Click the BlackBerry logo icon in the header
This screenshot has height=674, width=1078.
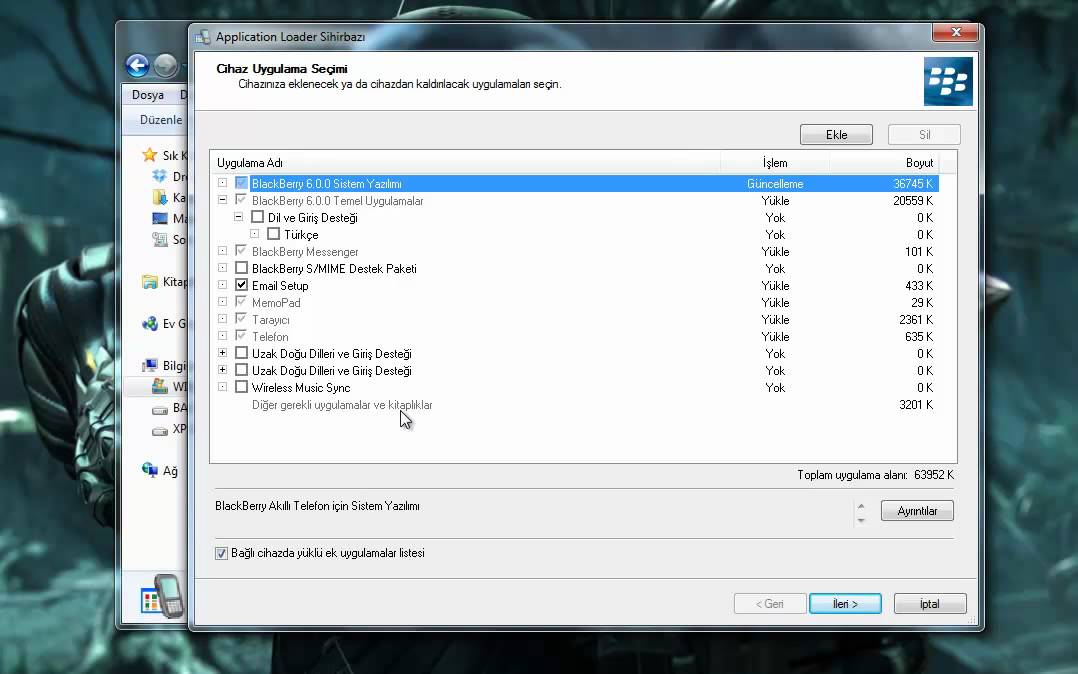(x=948, y=81)
